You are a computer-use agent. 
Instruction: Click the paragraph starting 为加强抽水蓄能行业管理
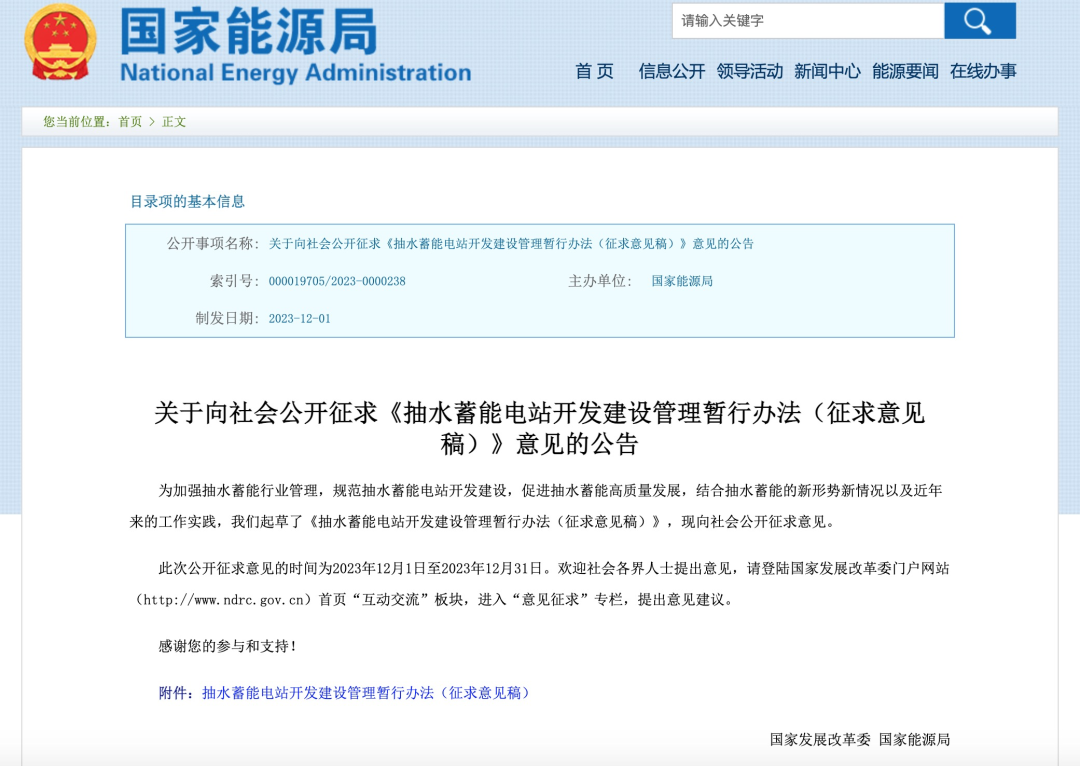[x=539, y=506]
